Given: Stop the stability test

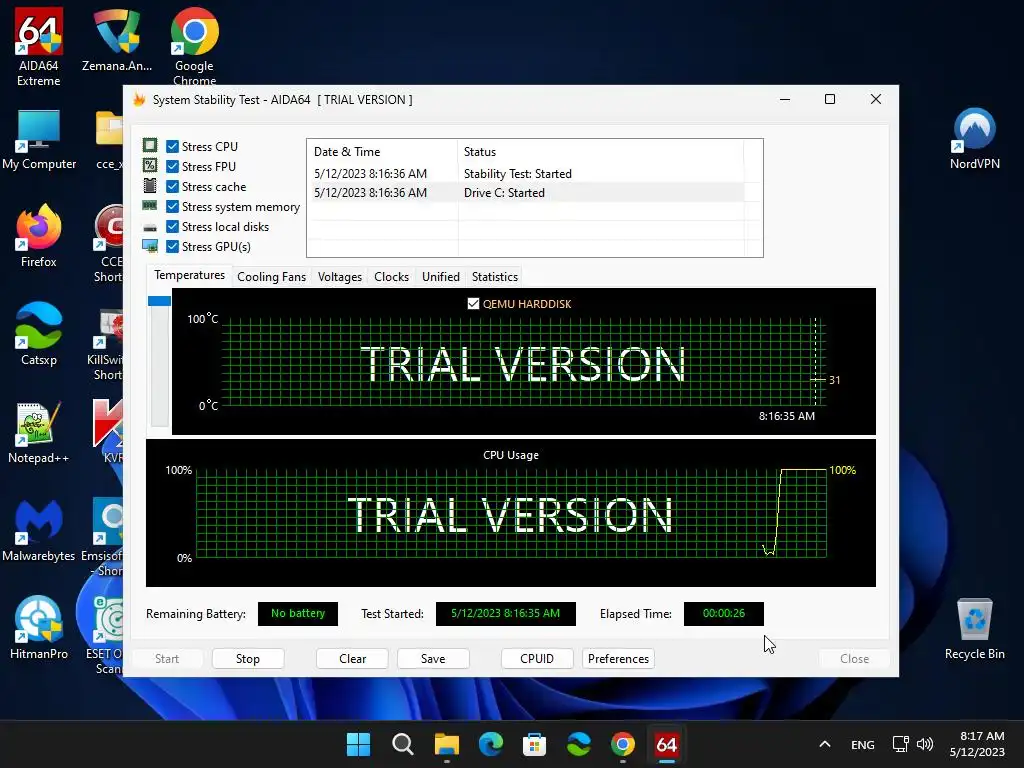Looking at the screenshot, I should tap(248, 658).
